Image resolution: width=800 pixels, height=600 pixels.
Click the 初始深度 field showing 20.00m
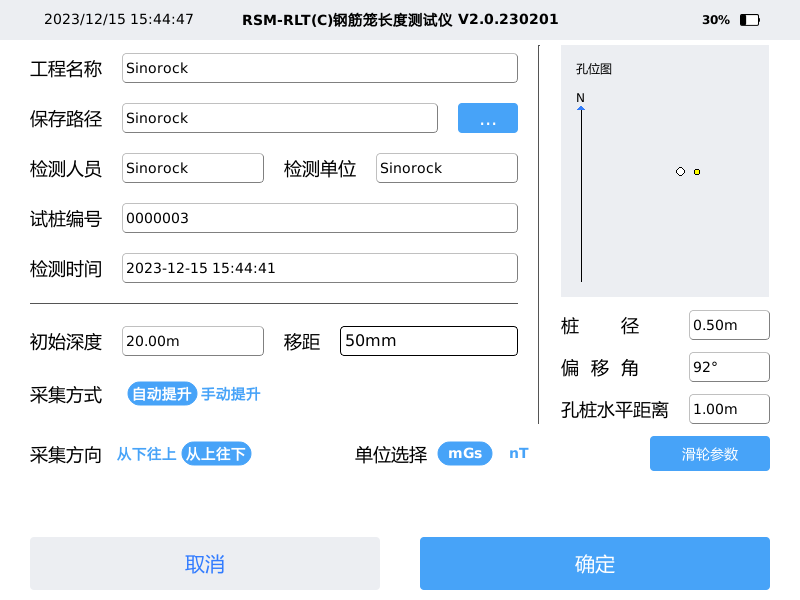tap(193, 341)
